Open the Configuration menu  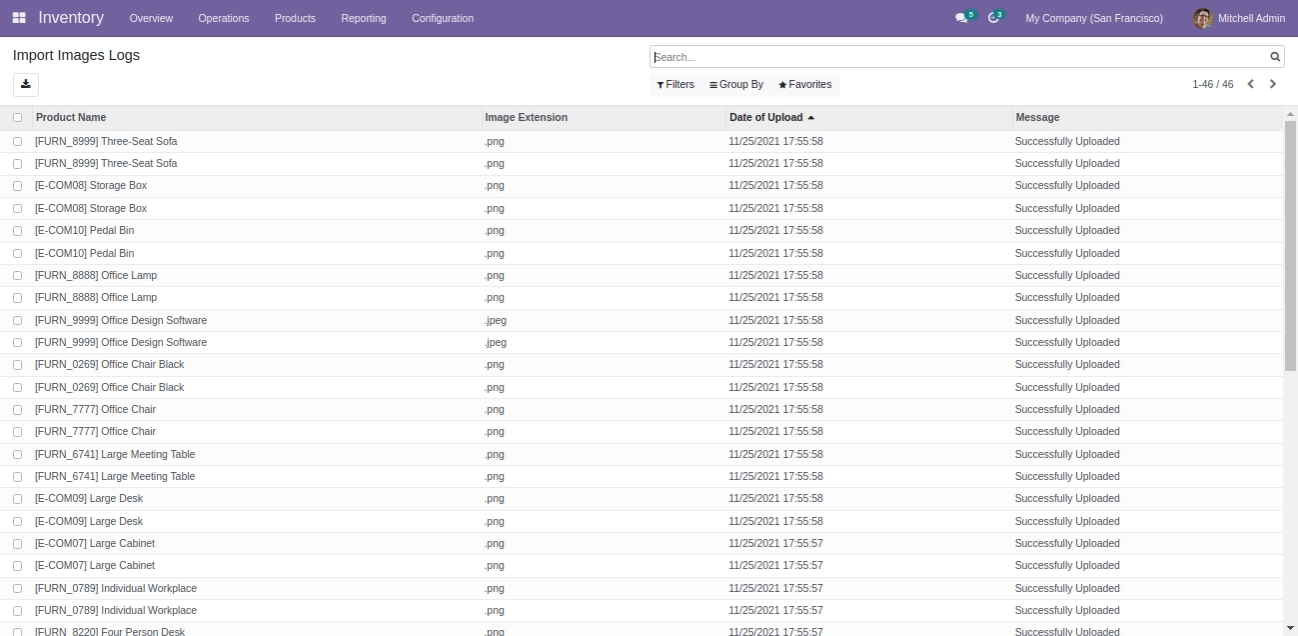(442, 18)
